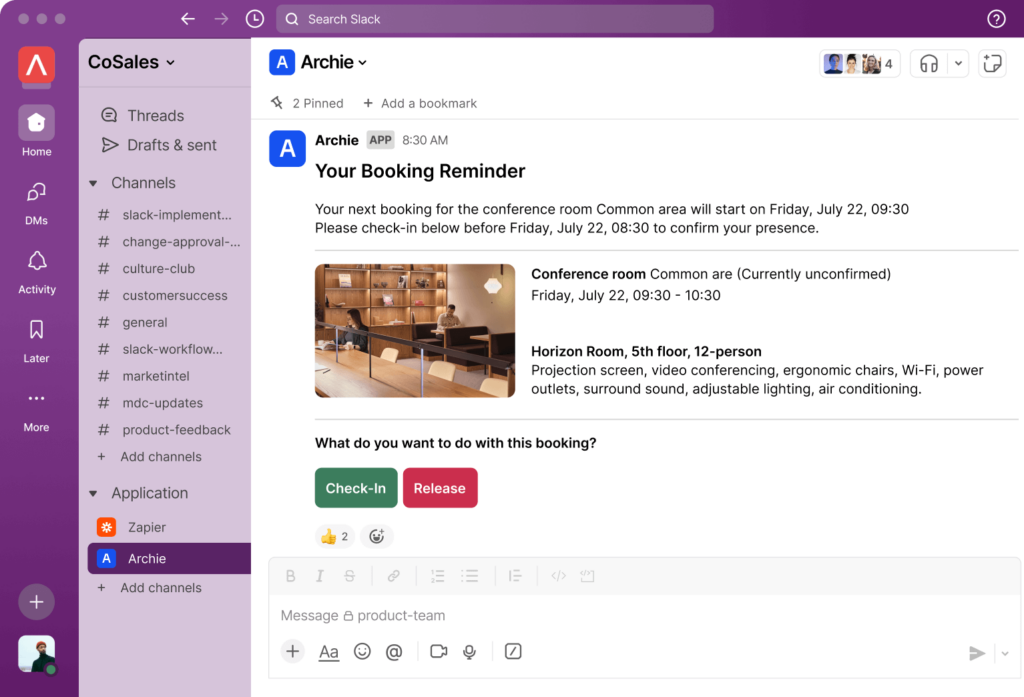
Task: Open the slash shortcuts icon in composer
Action: coord(513,651)
